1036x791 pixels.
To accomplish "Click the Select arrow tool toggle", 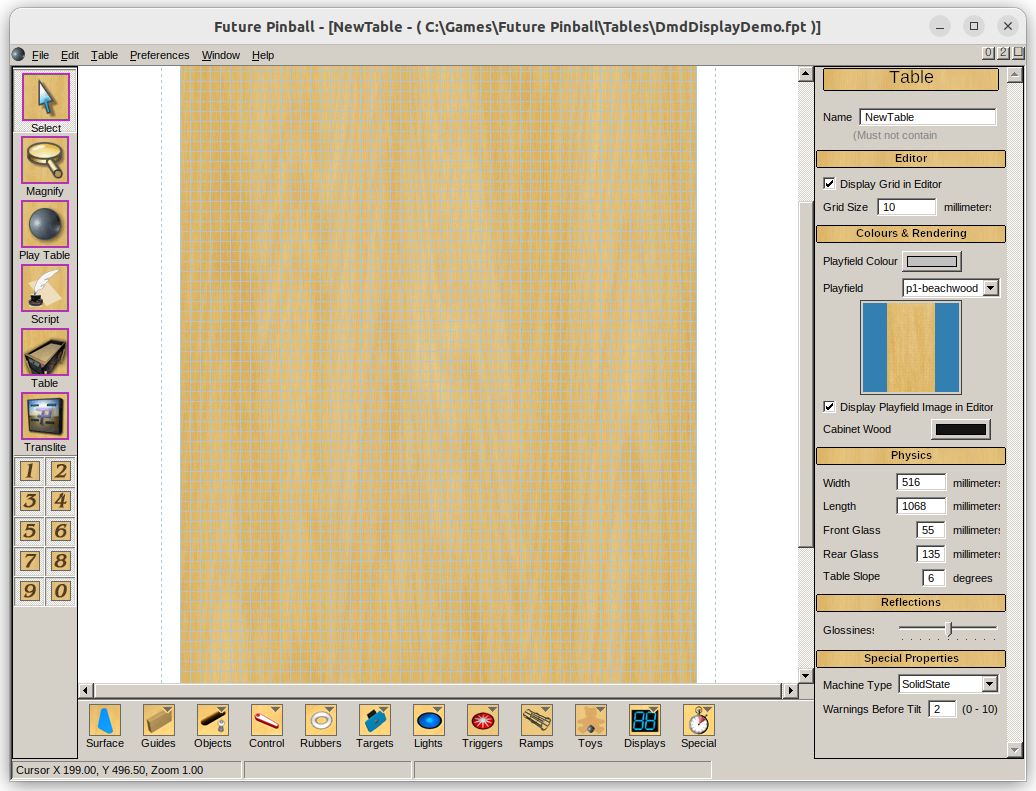I will tap(44, 98).
